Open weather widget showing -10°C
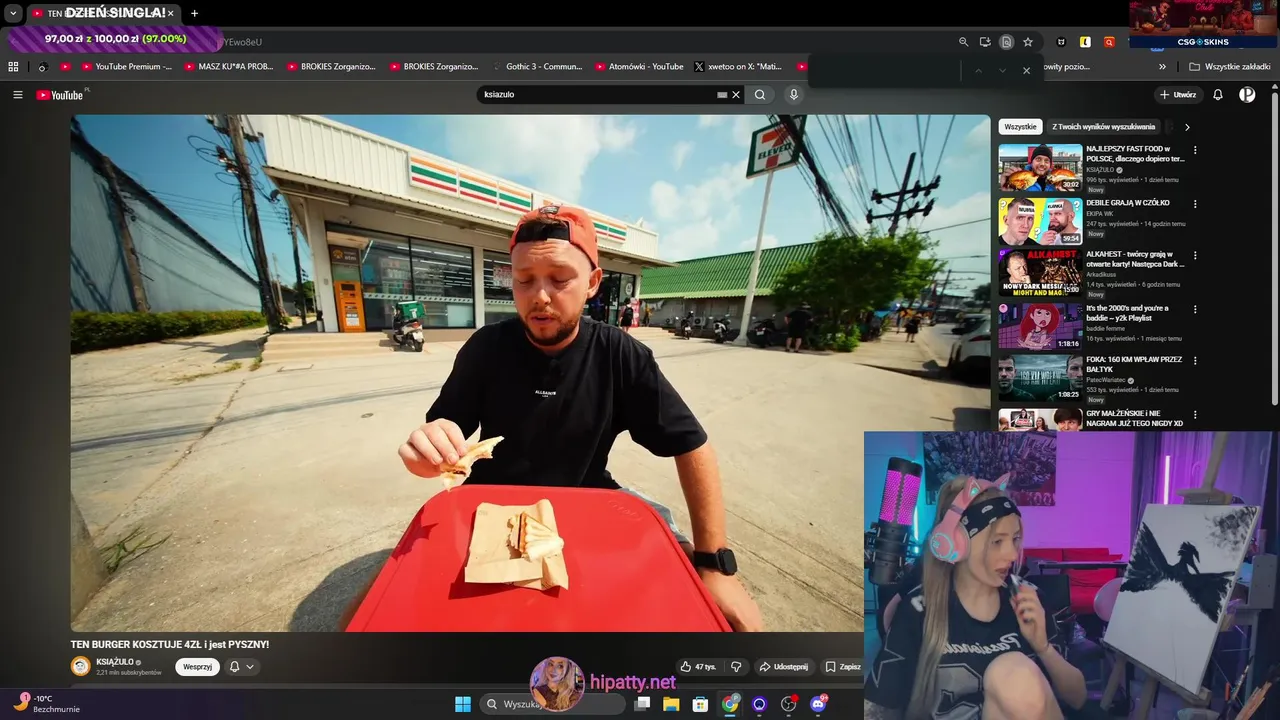 pos(47,704)
